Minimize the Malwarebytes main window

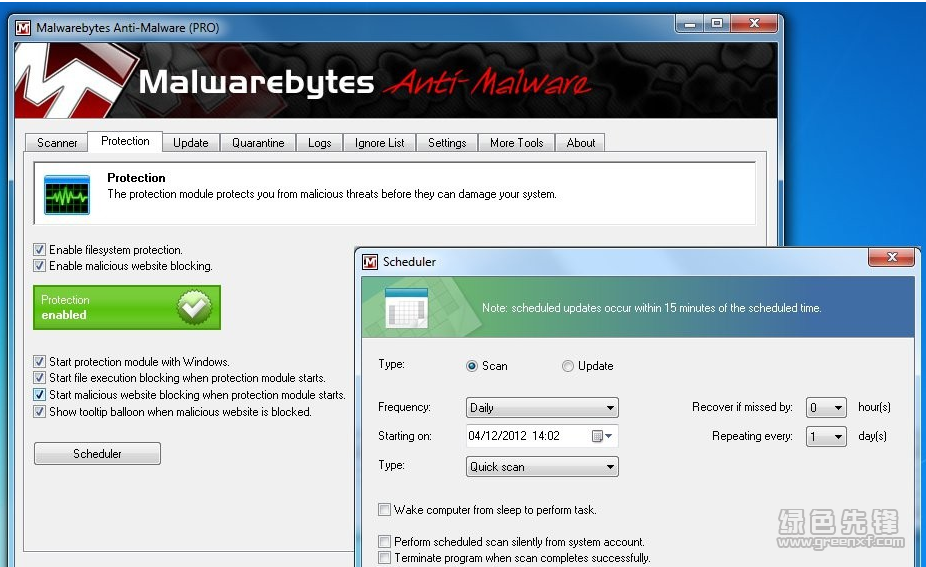click(690, 24)
